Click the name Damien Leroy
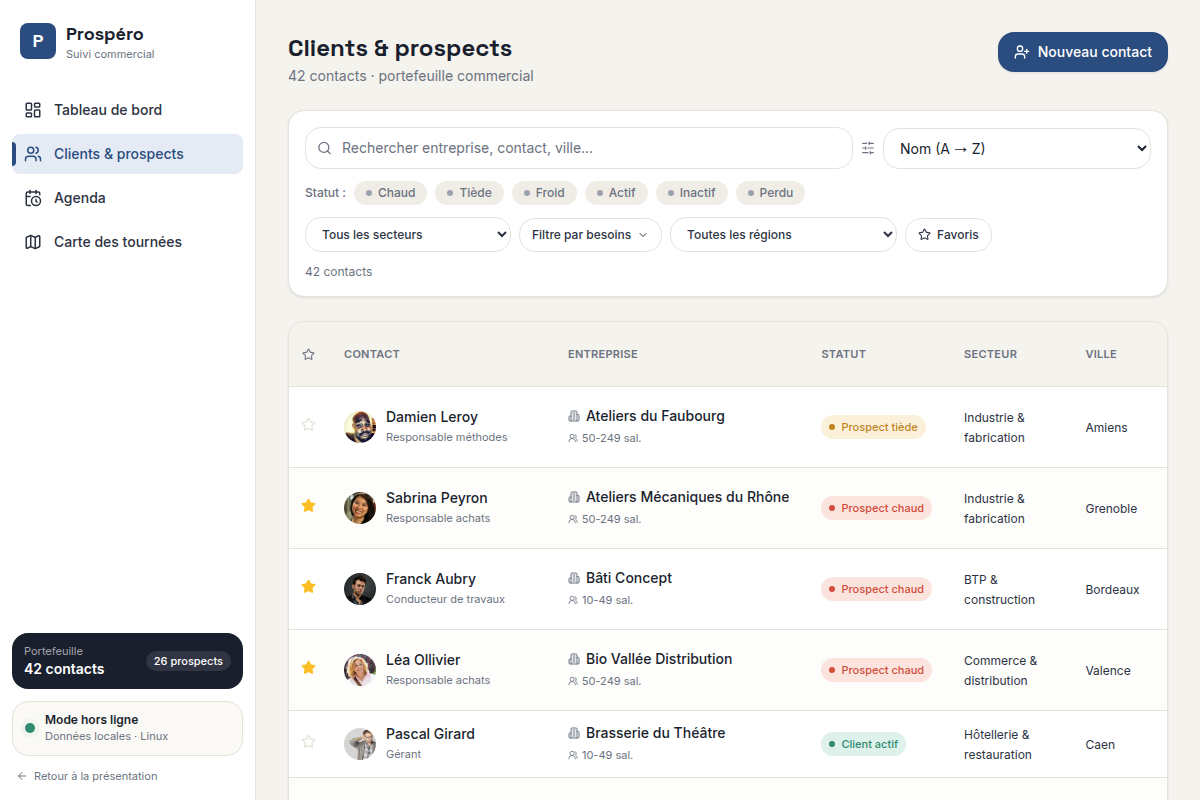This screenshot has height=800, width=1200. (432, 417)
